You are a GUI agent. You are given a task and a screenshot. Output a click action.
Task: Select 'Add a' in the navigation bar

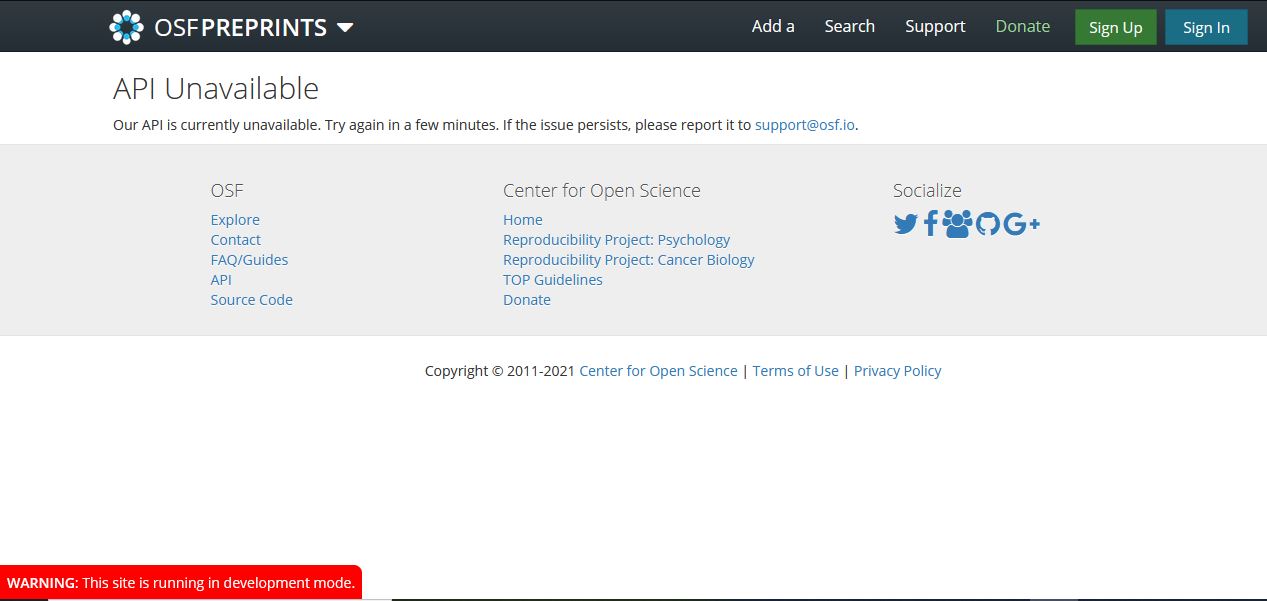[773, 26]
